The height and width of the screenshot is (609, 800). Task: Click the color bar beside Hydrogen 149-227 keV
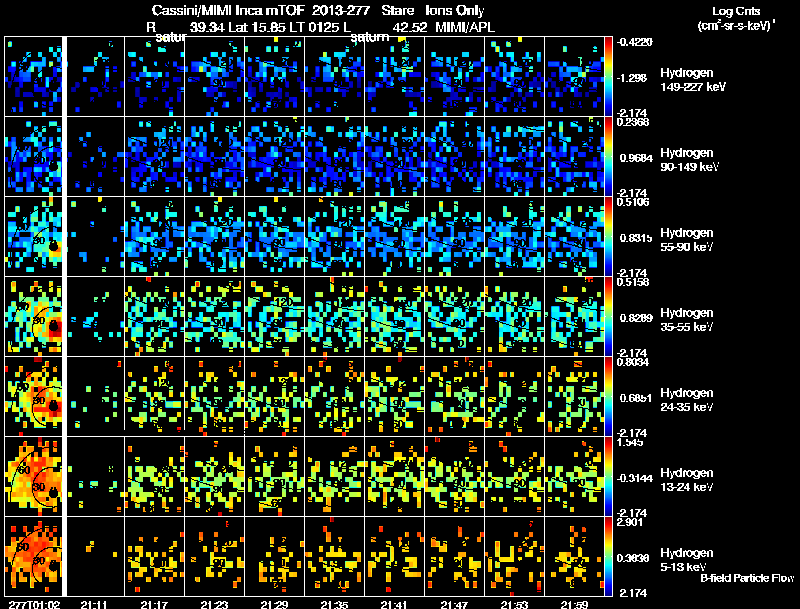(x=608, y=77)
